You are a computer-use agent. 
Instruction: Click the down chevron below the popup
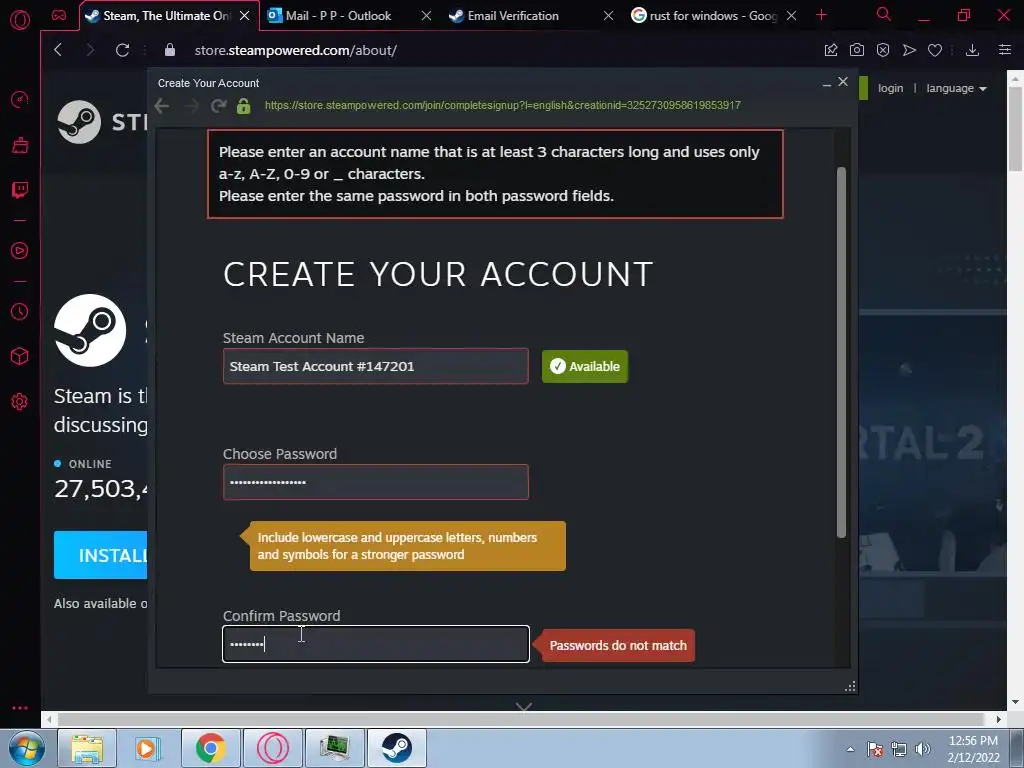pos(524,706)
